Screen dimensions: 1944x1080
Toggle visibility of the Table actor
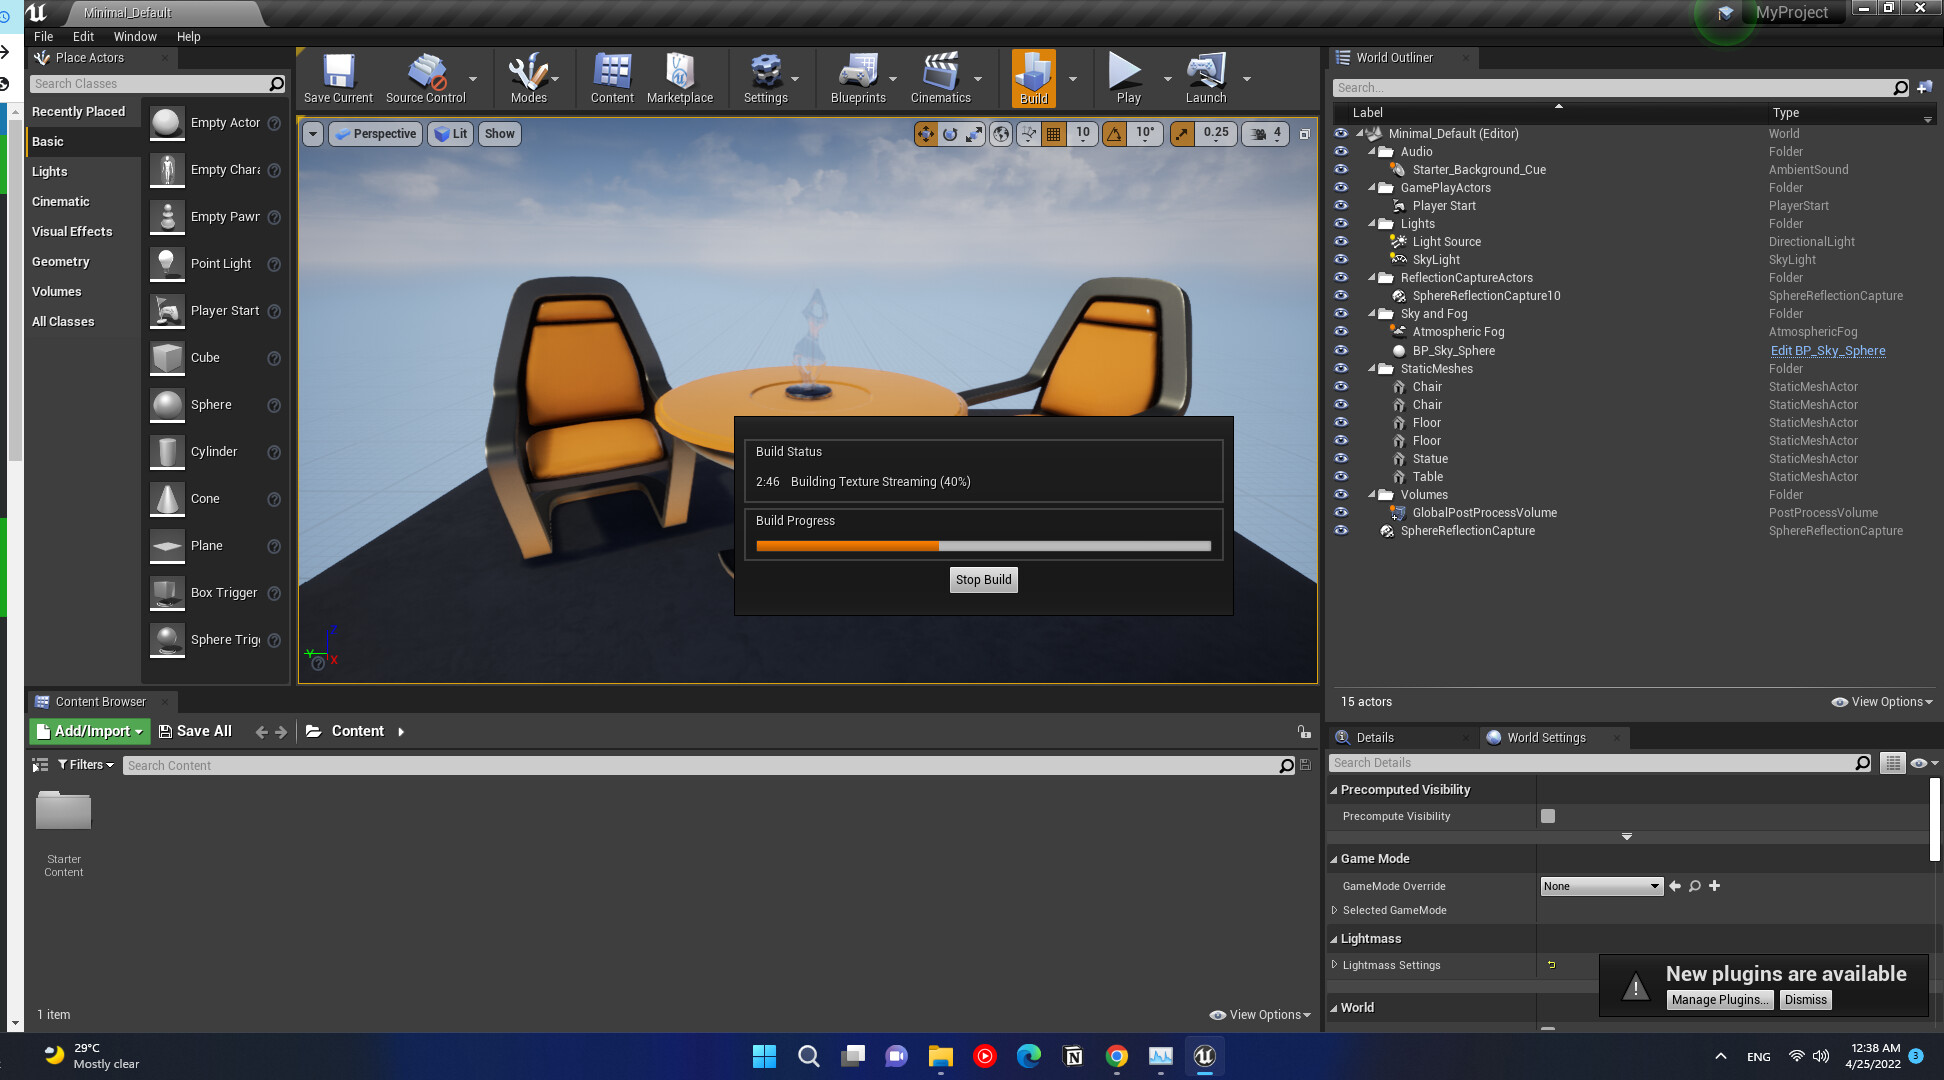click(x=1341, y=477)
